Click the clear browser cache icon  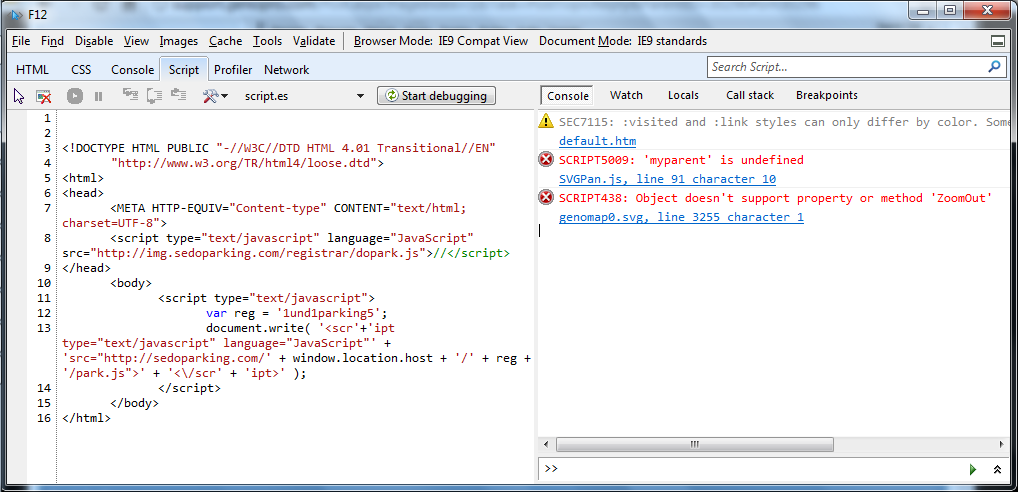(43, 96)
